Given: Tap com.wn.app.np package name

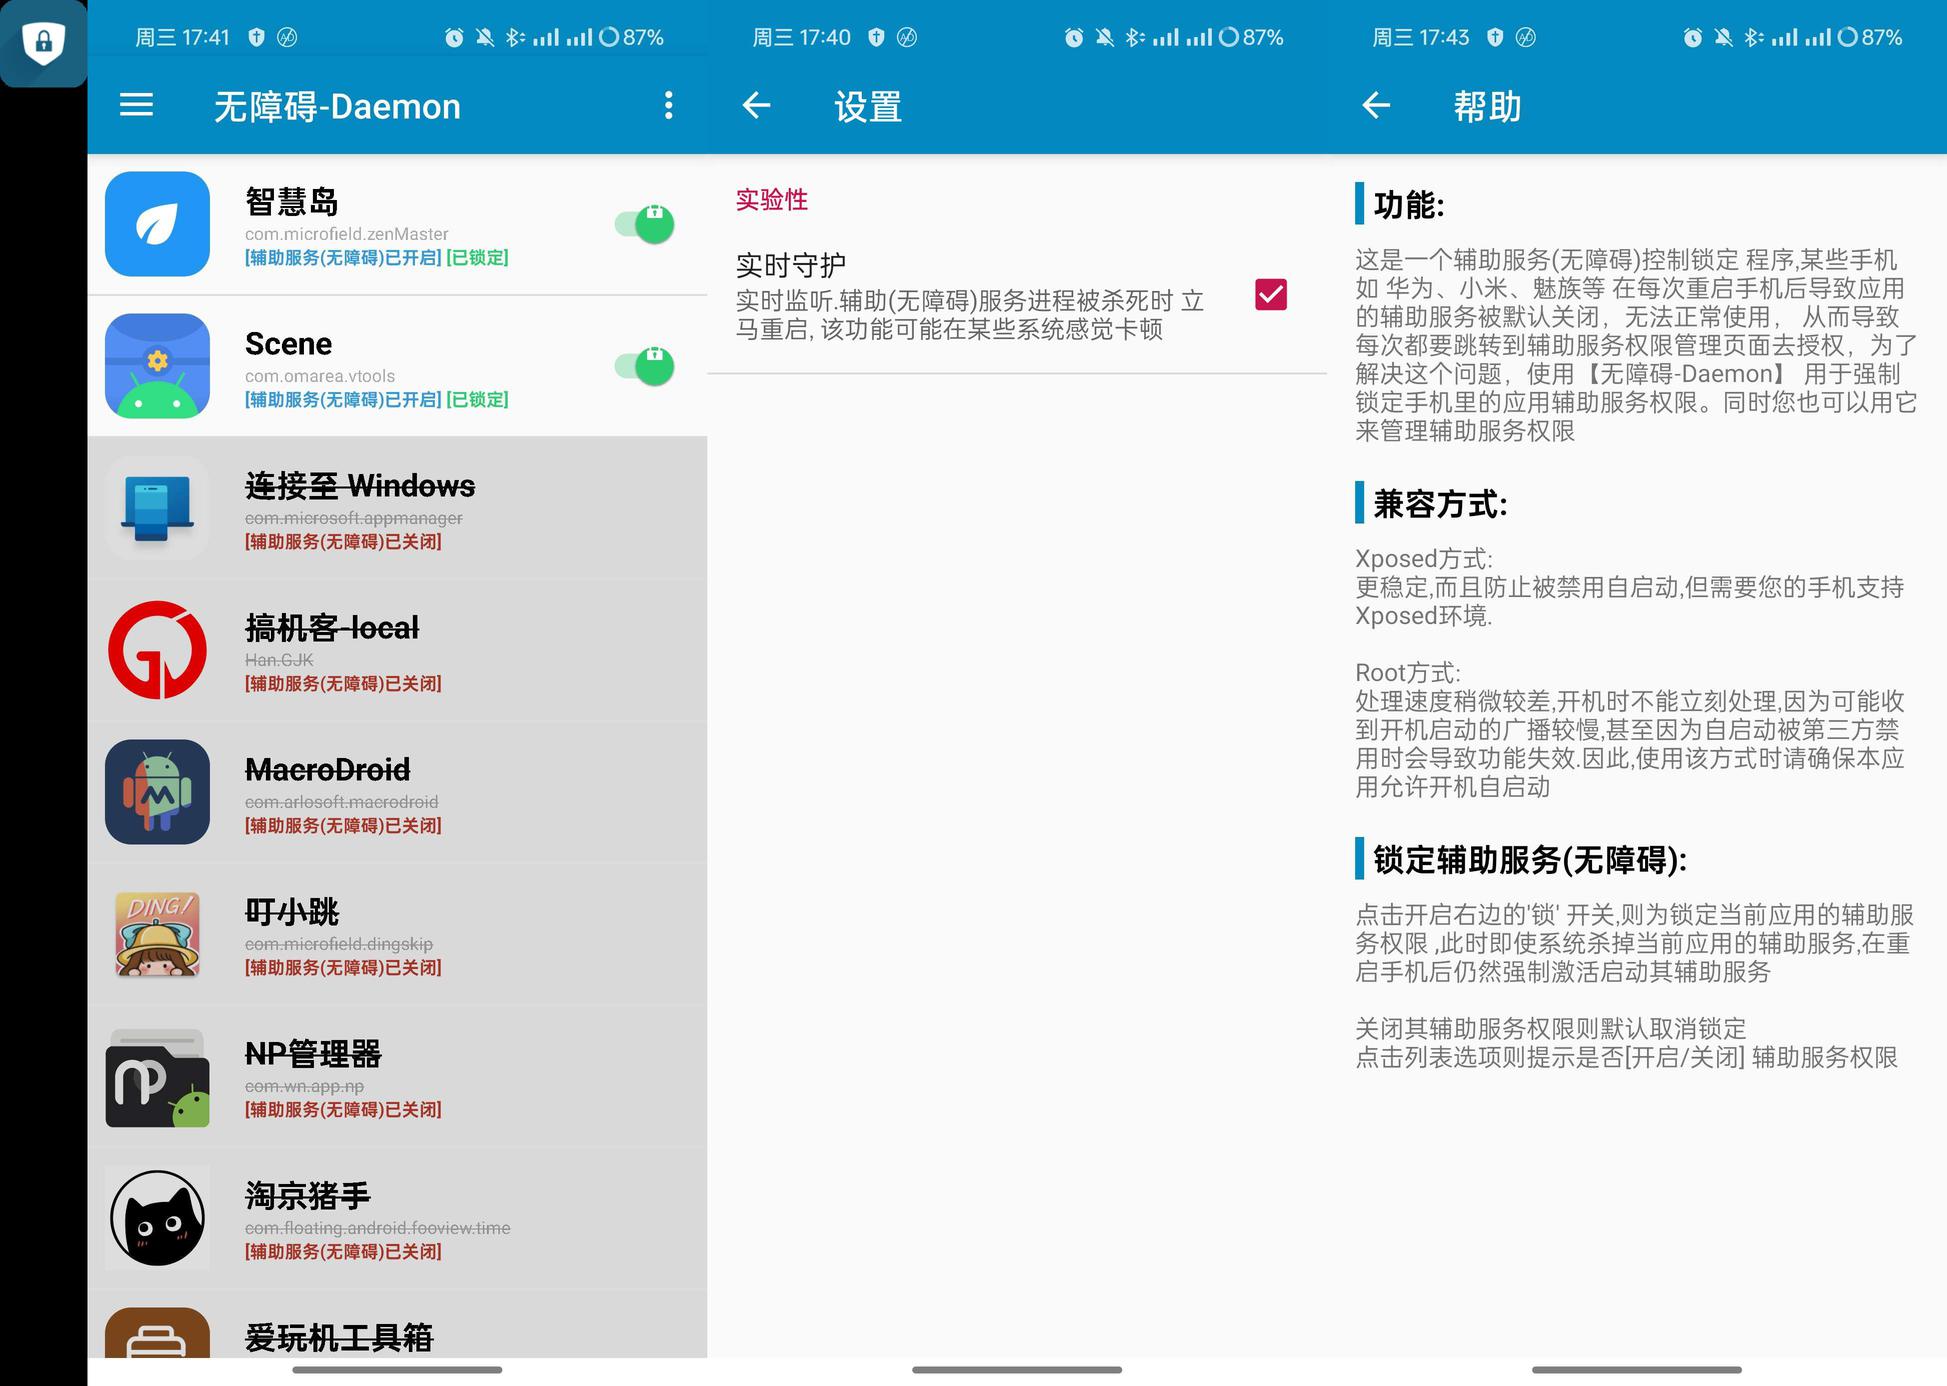Looking at the screenshot, I should [x=305, y=1086].
